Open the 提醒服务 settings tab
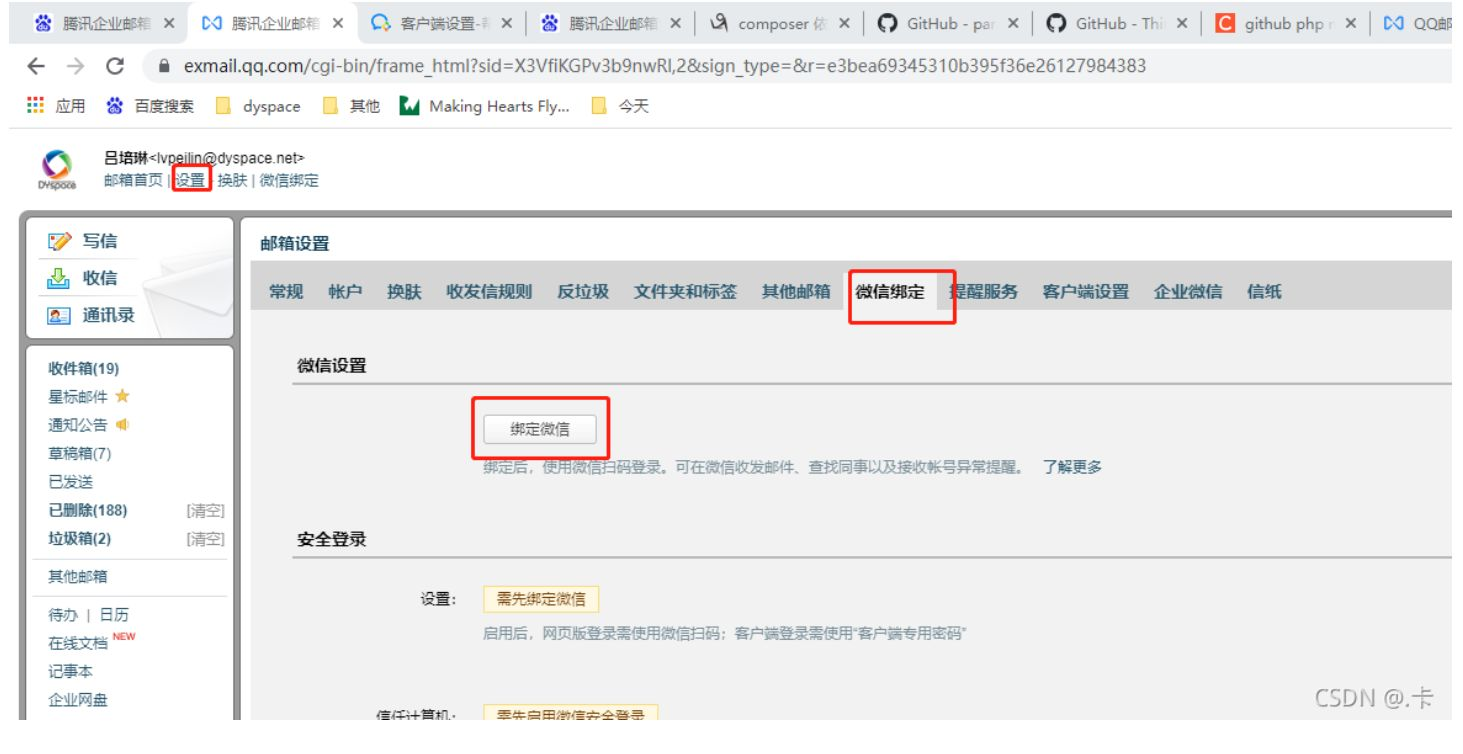This screenshot has width=1463, height=754. click(983, 292)
